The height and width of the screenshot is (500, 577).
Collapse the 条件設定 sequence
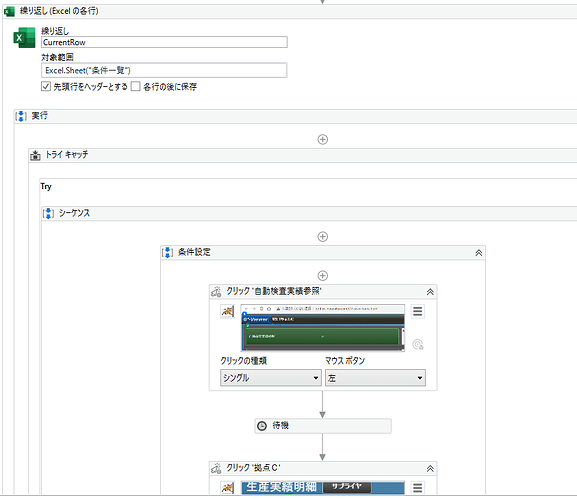(478, 253)
